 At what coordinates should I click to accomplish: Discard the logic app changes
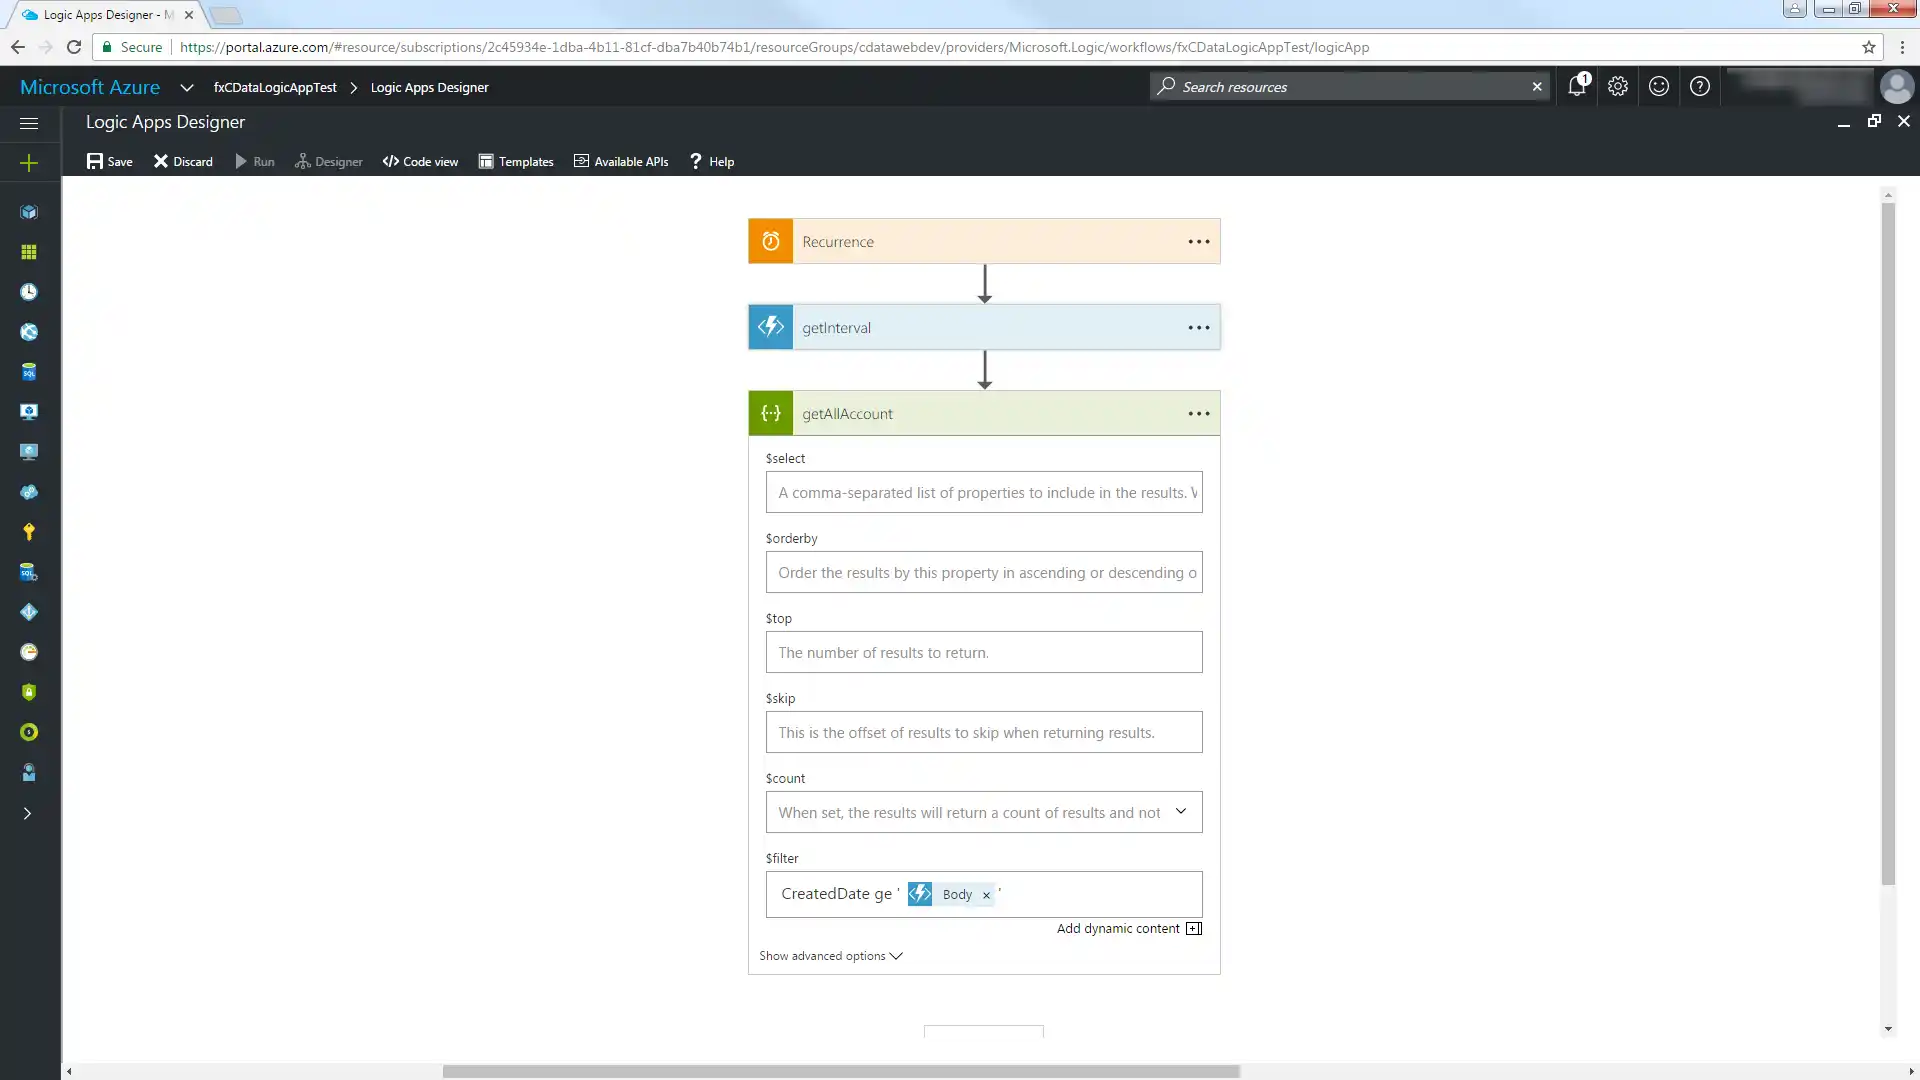pos(183,161)
